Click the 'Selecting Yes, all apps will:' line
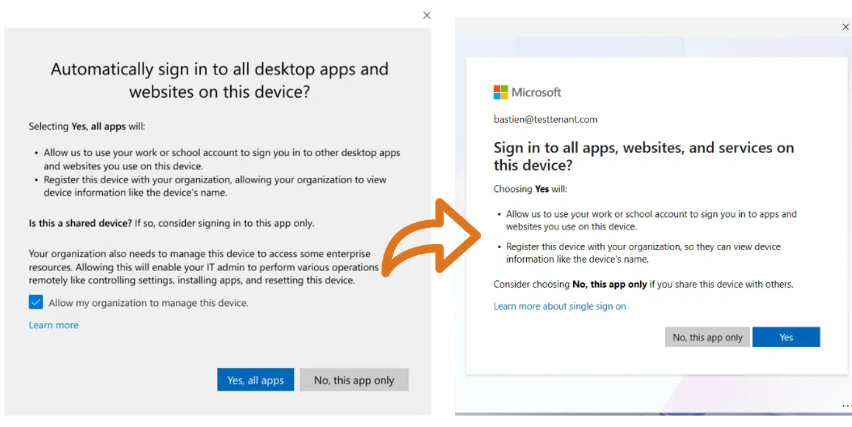 tap(88, 127)
